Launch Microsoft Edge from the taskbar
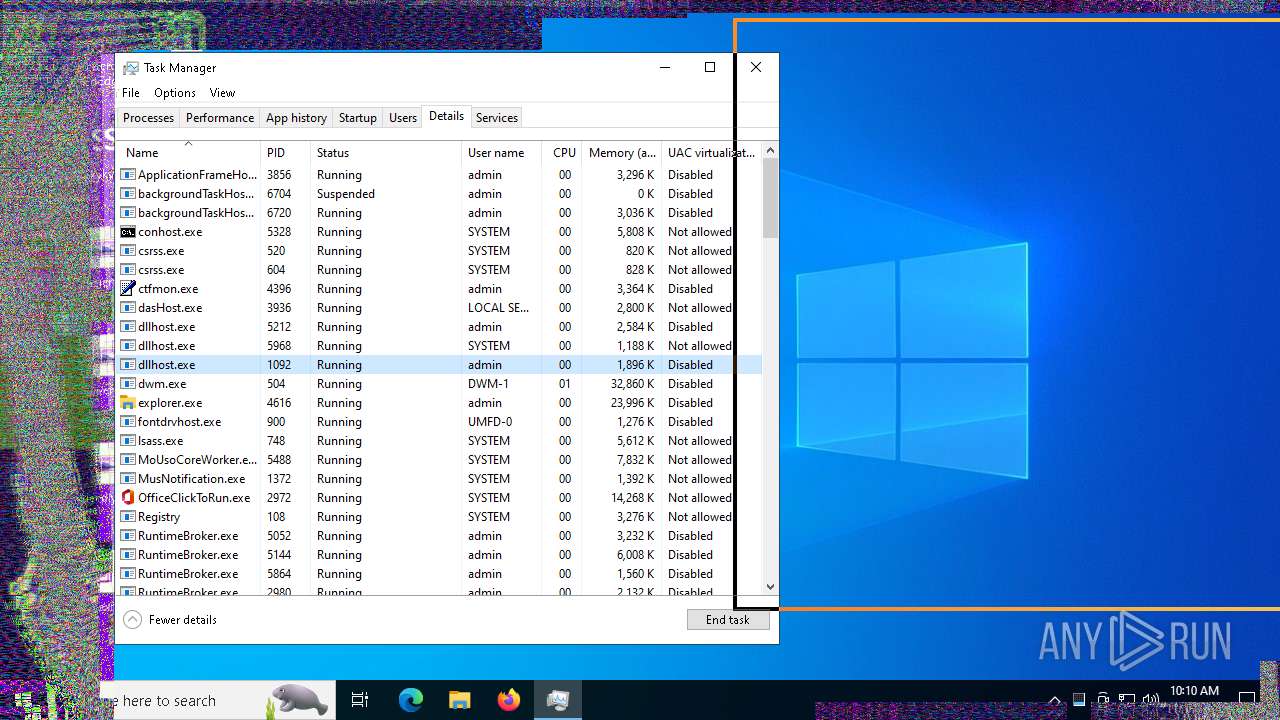The image size is (1280, 720). [x=411, y=701]
